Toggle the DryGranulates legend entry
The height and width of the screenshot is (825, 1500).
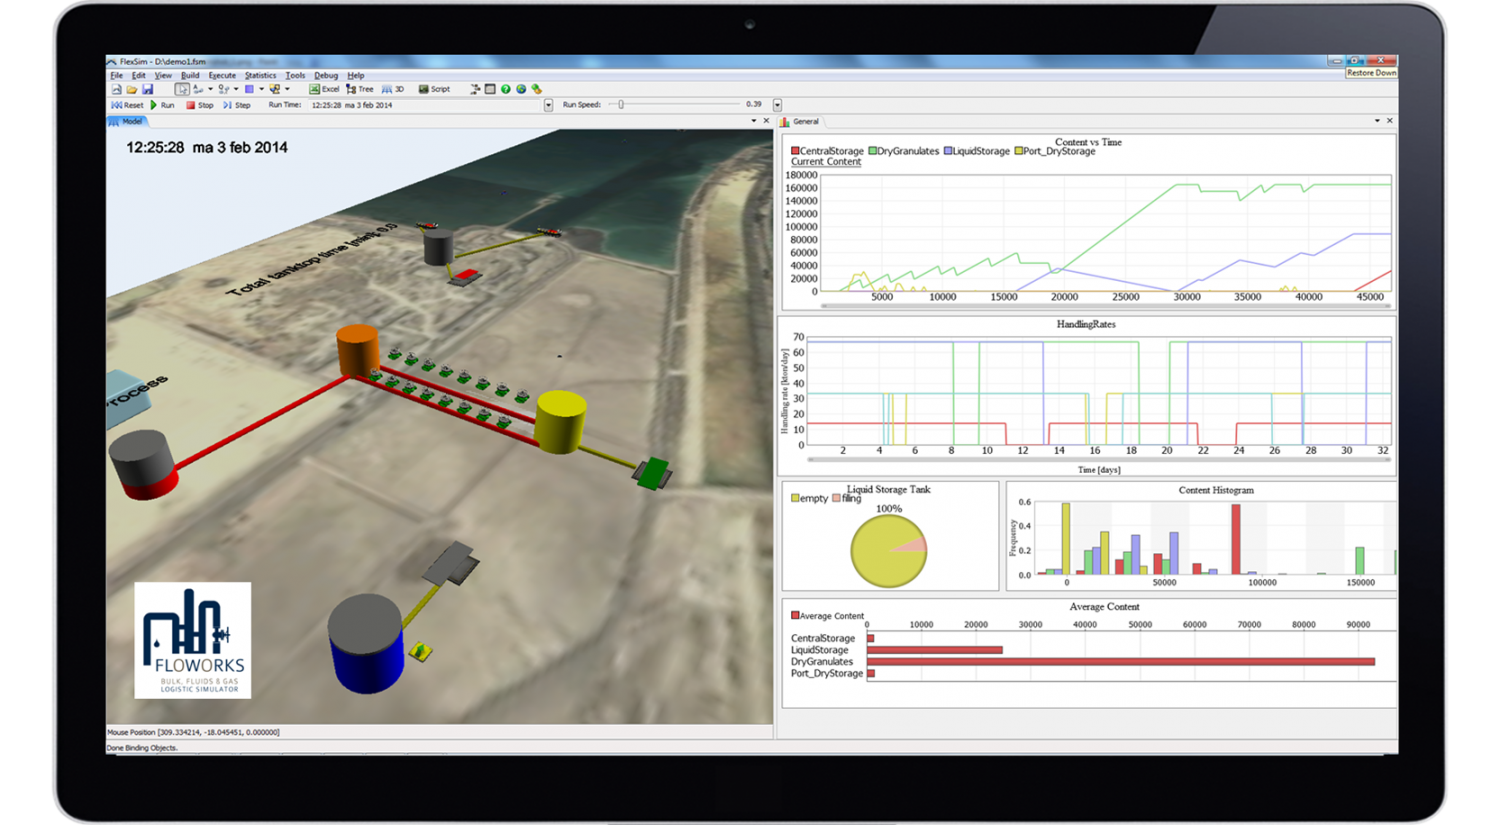[904, 151]
